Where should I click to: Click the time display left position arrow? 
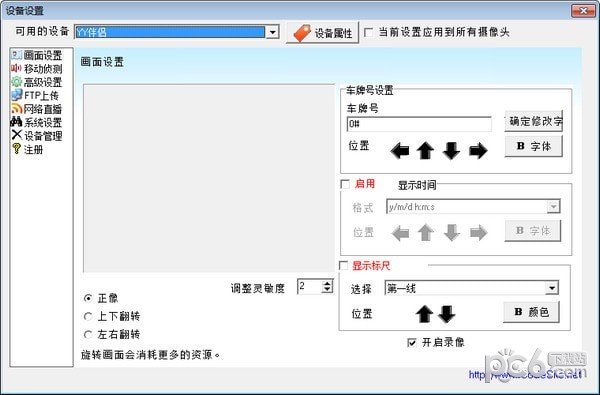401,233
